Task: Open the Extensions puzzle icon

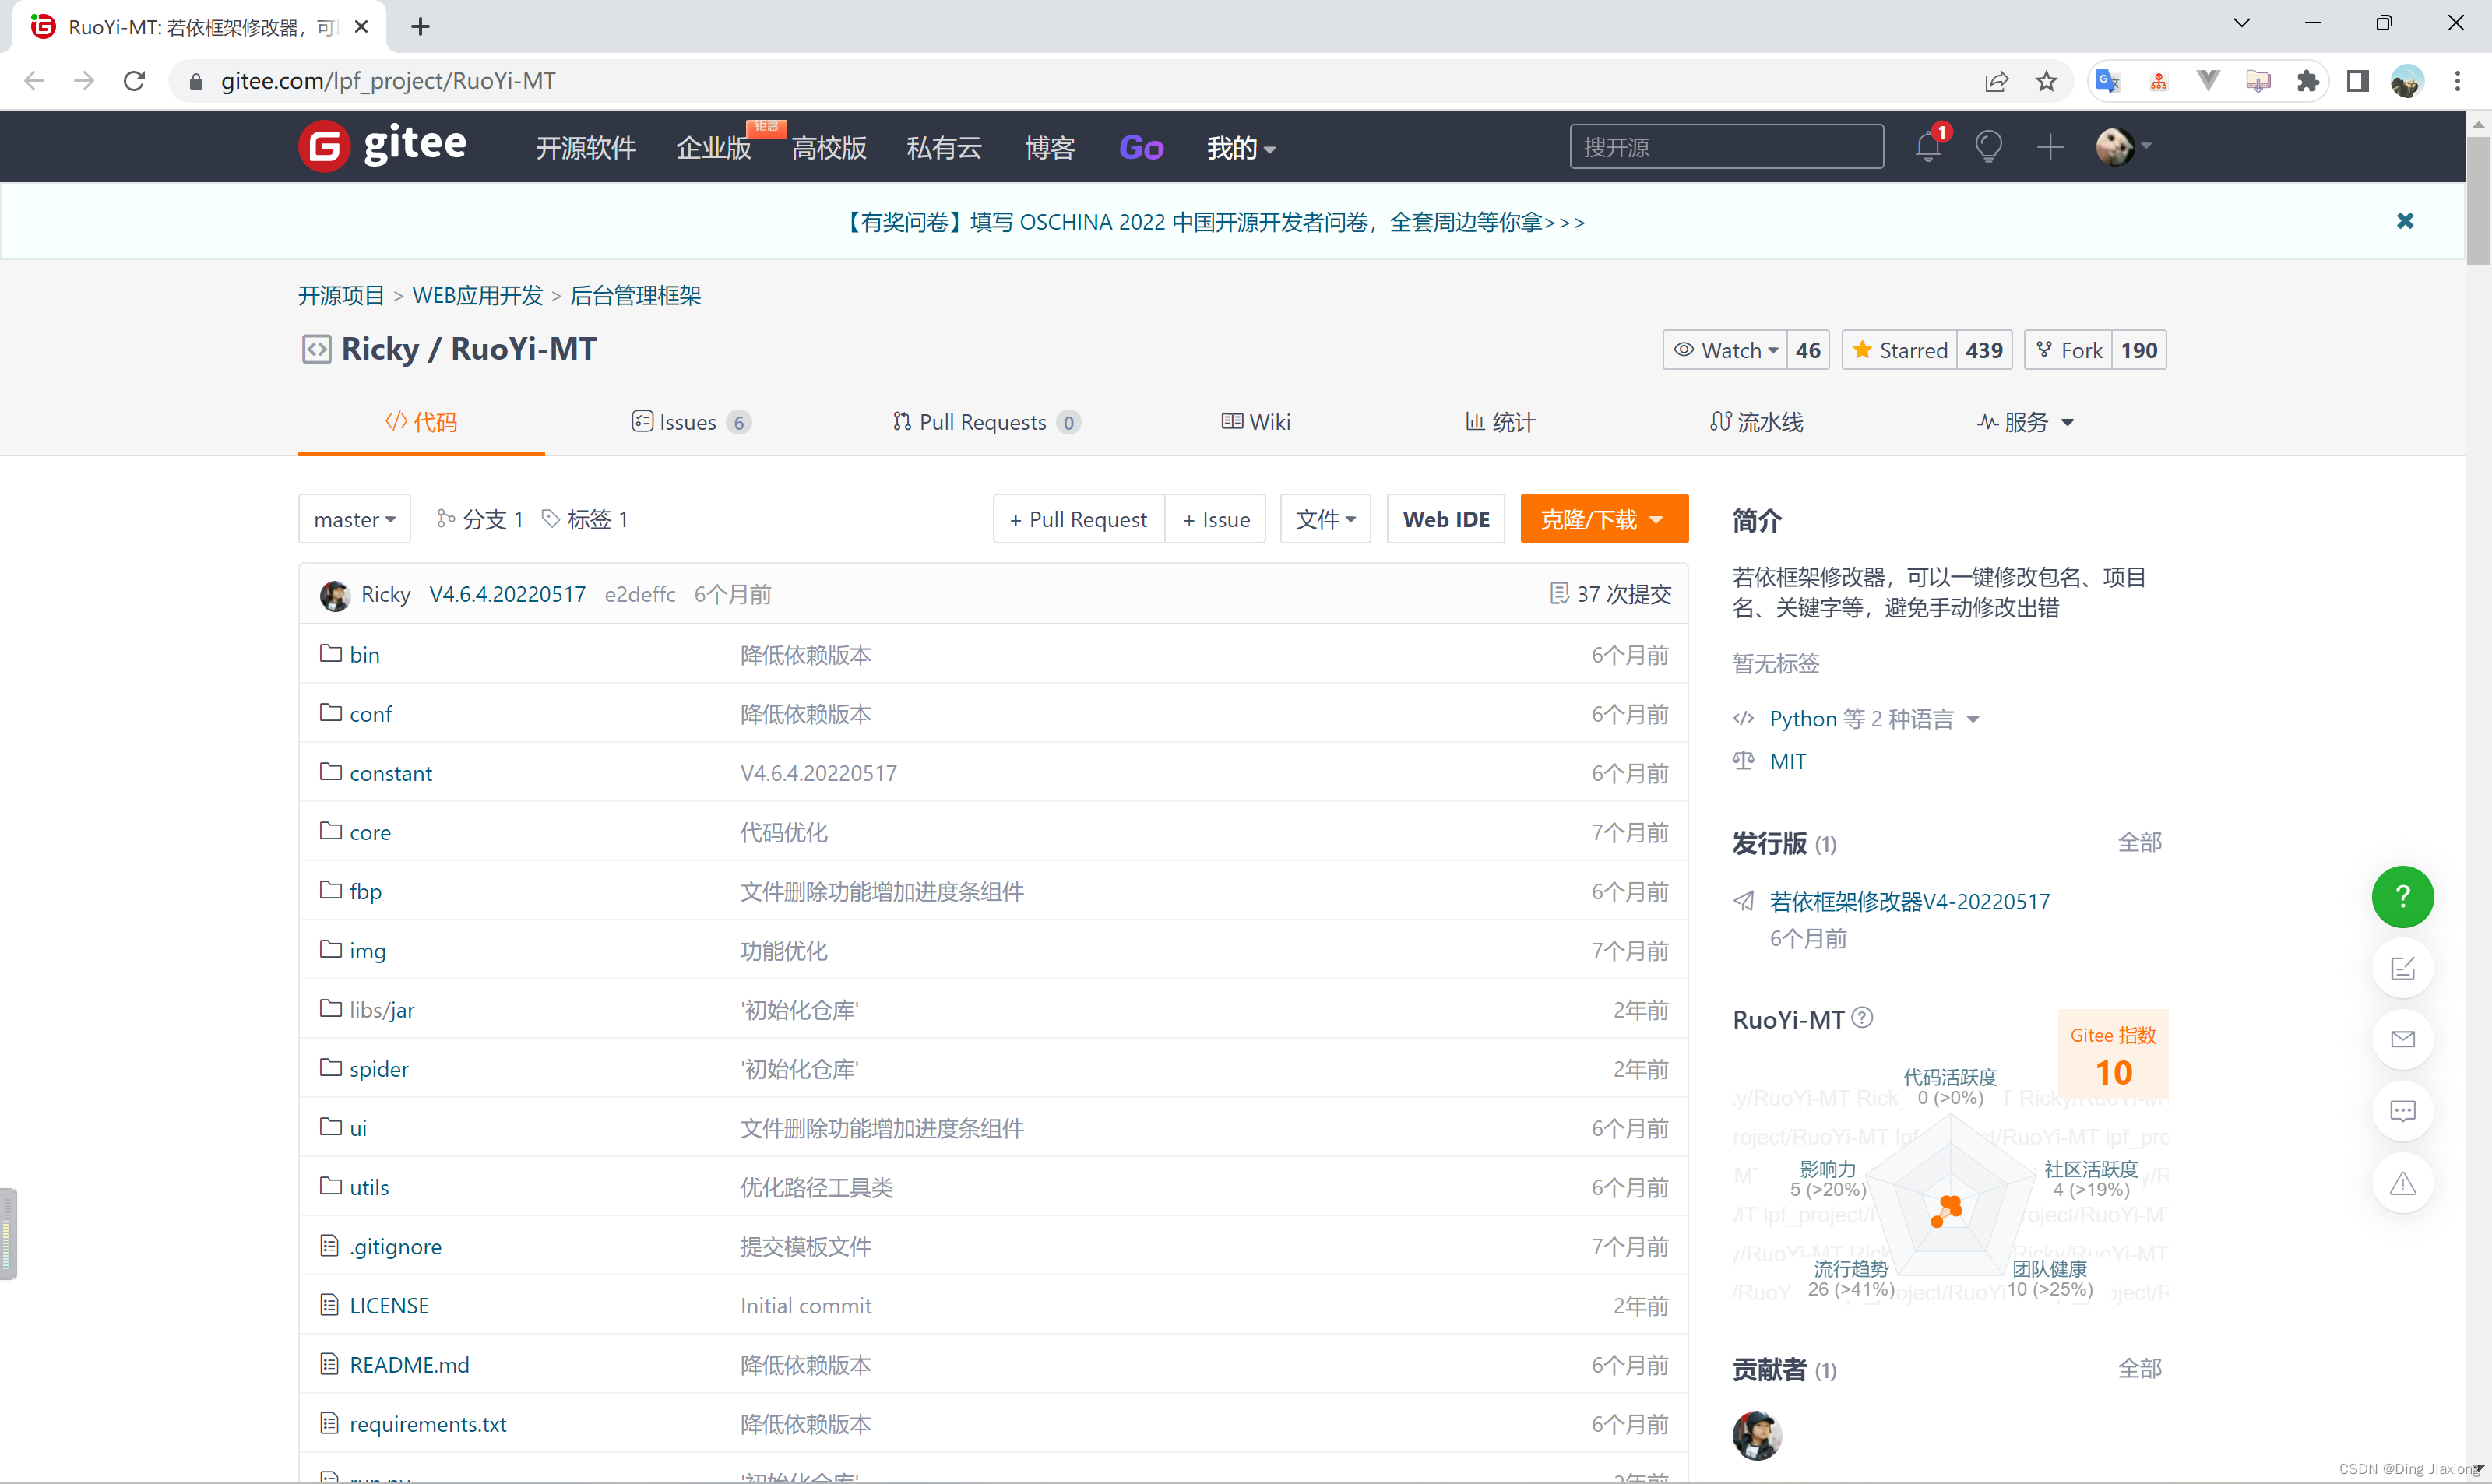Action: 2308,81
